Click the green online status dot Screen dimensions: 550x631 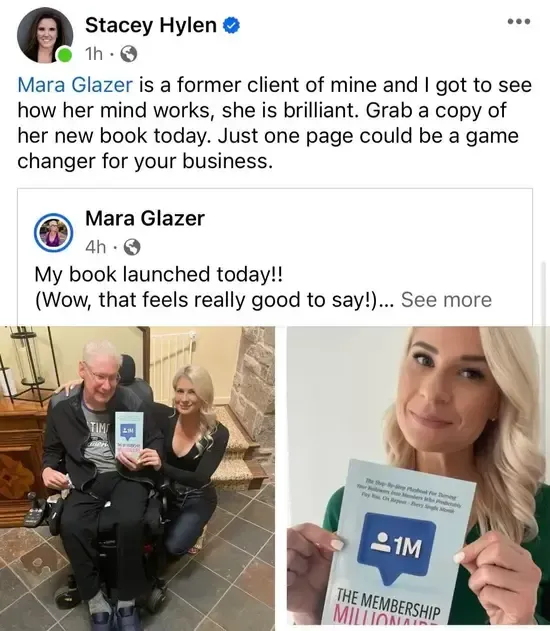tap(64, 54)
